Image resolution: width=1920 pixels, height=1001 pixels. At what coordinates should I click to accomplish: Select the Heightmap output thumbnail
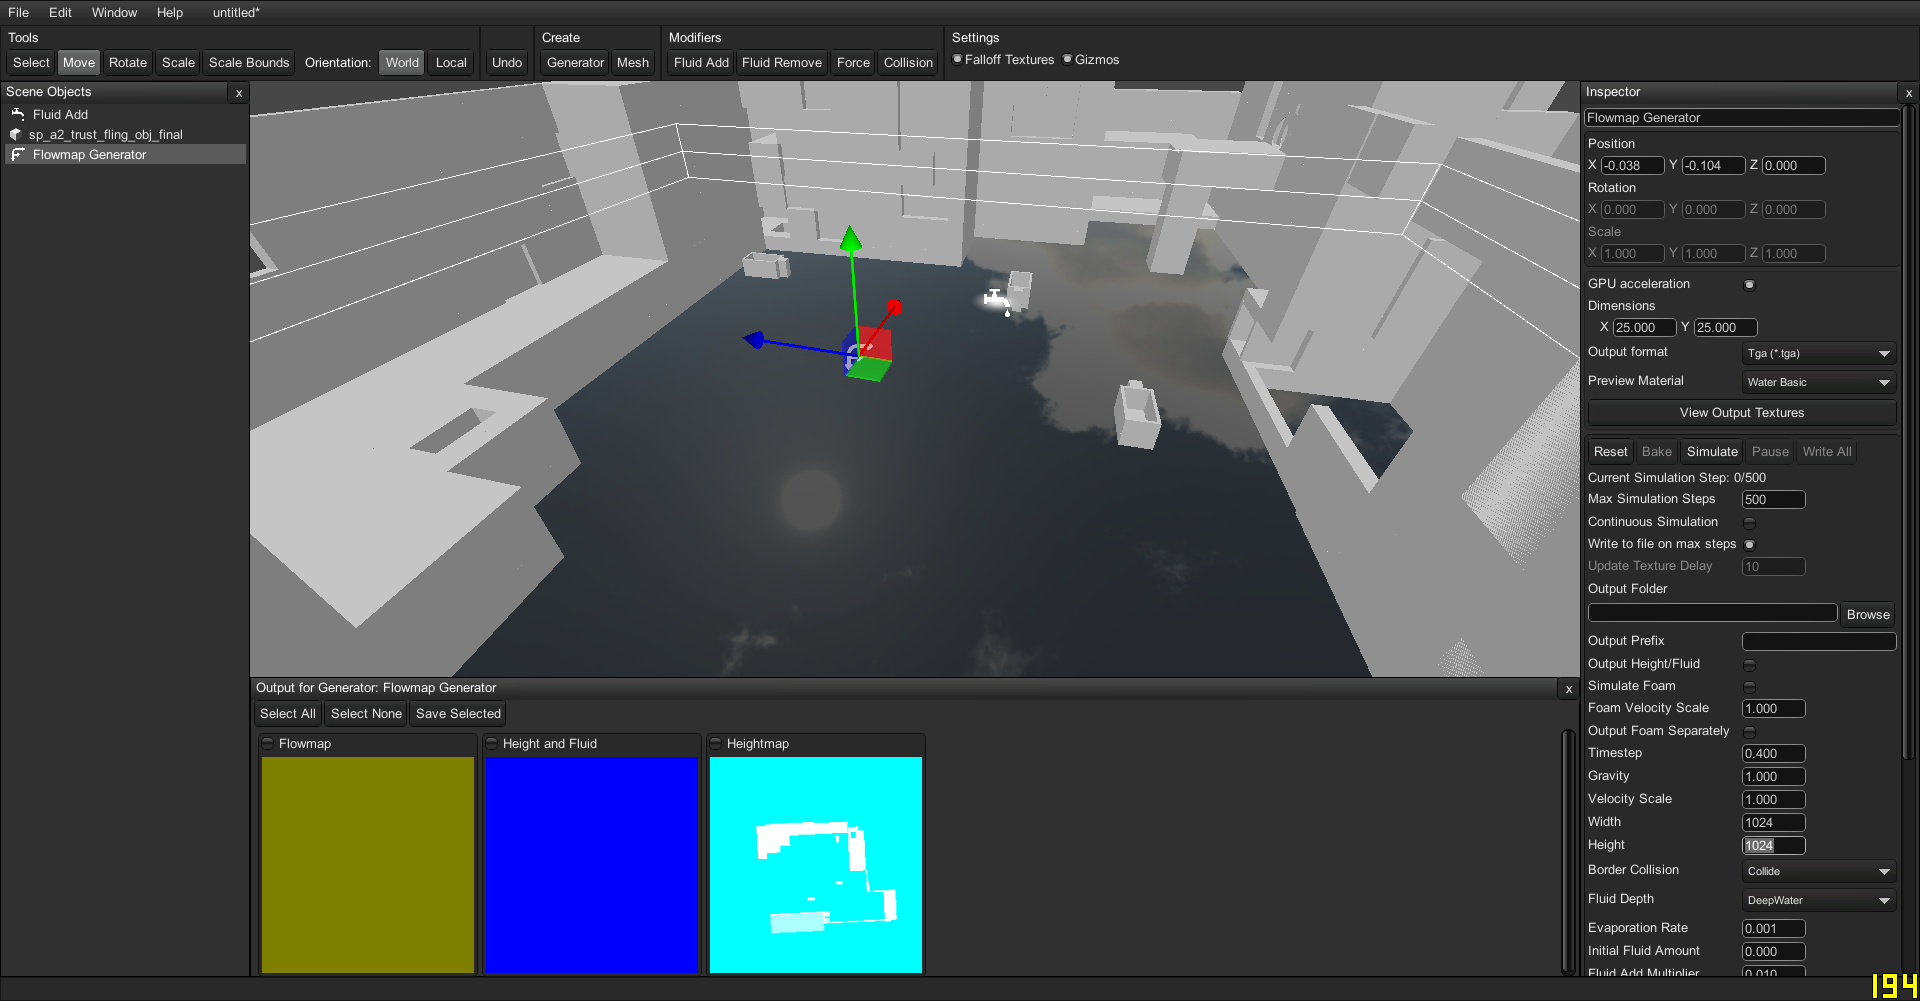[816, 864]
